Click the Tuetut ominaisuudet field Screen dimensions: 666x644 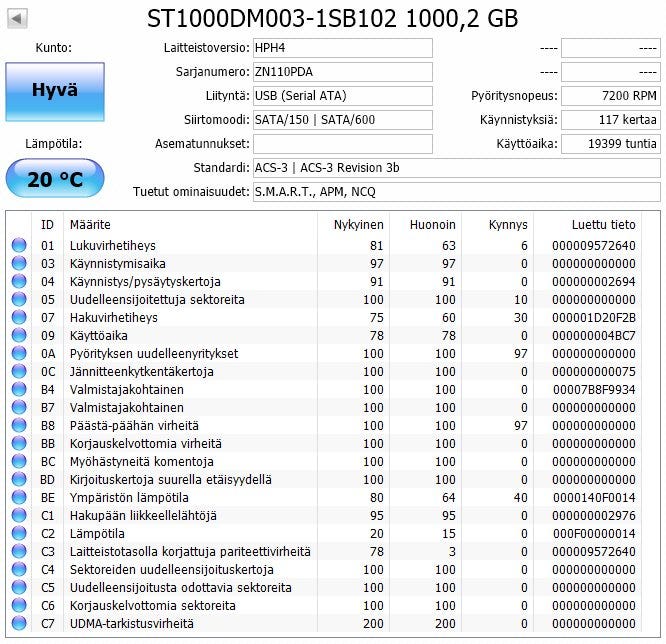457,192
